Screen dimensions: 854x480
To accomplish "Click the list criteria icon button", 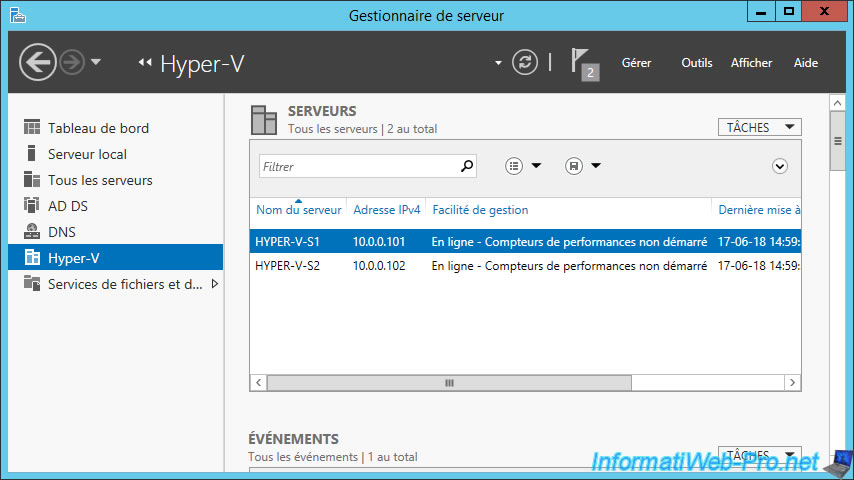I will (514, 166).
